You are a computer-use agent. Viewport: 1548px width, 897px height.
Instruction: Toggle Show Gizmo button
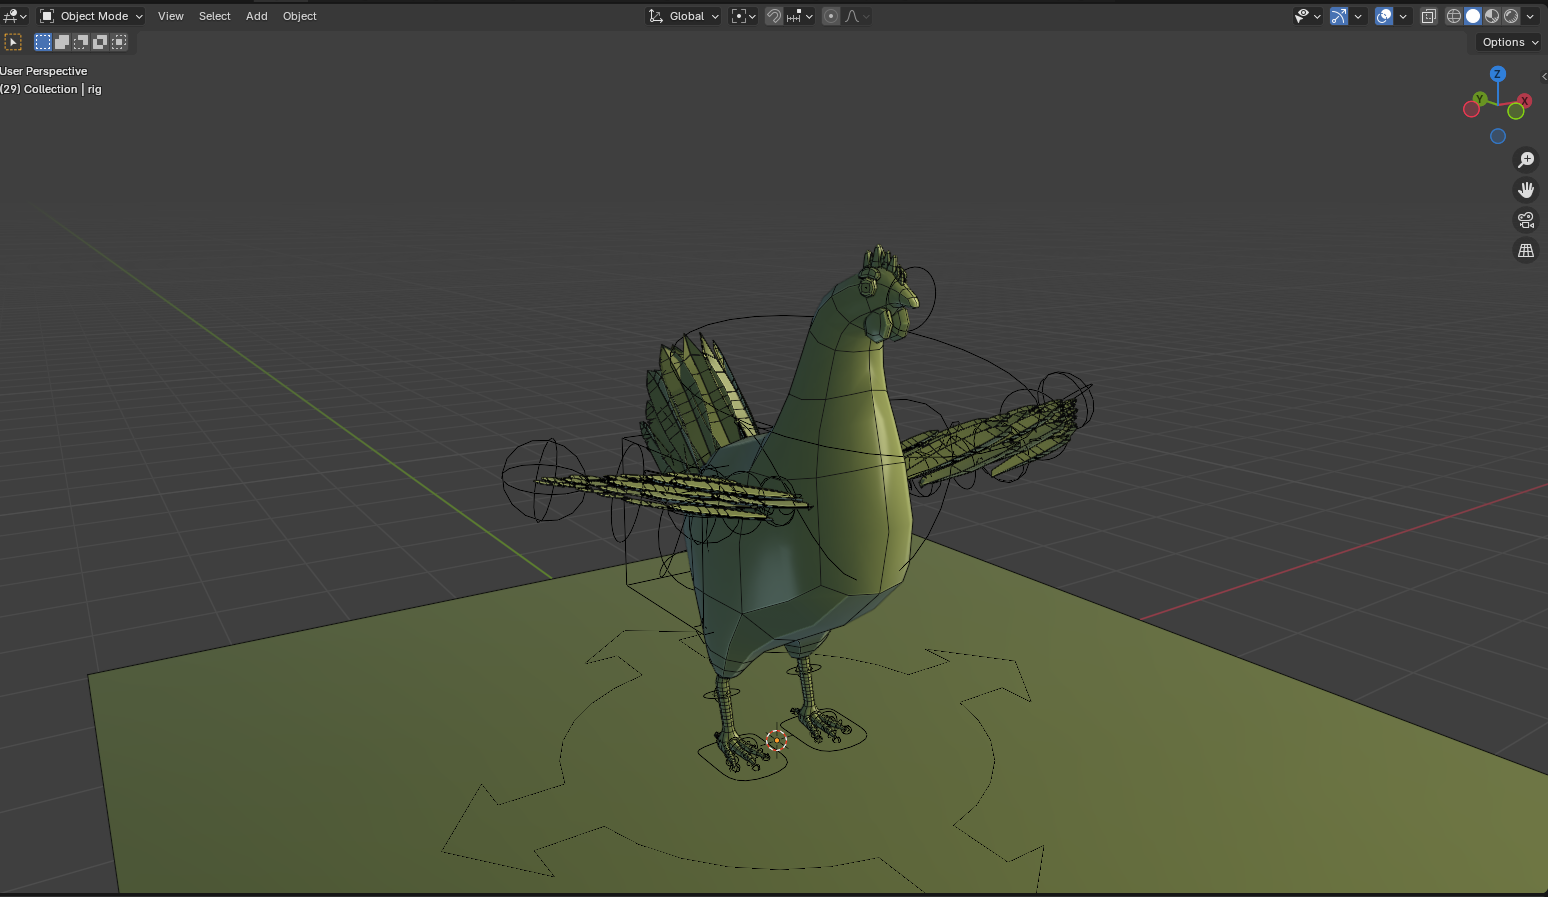pos(1339,16)
